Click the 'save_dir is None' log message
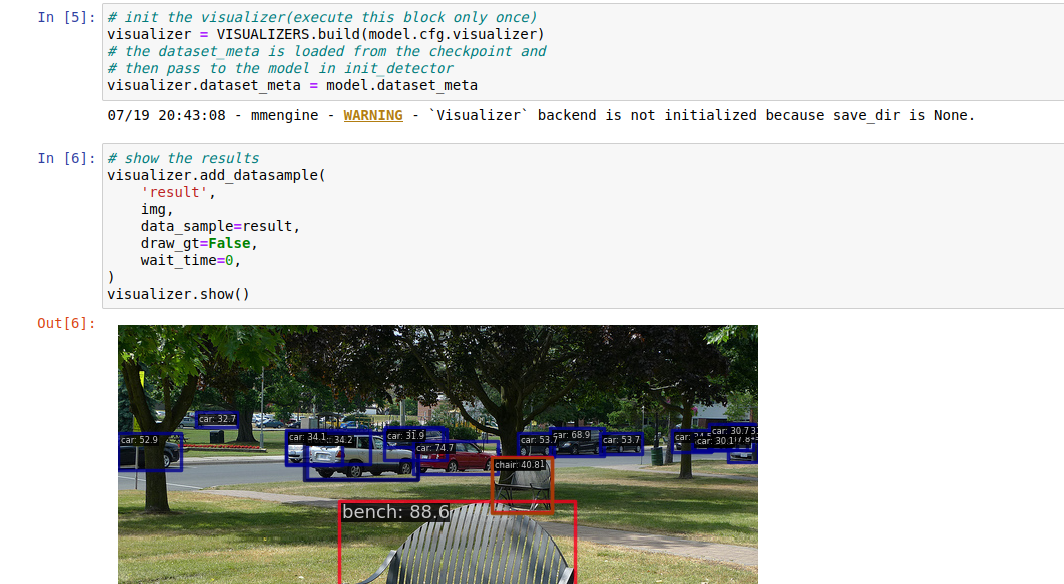 click(x=904, y=115)
